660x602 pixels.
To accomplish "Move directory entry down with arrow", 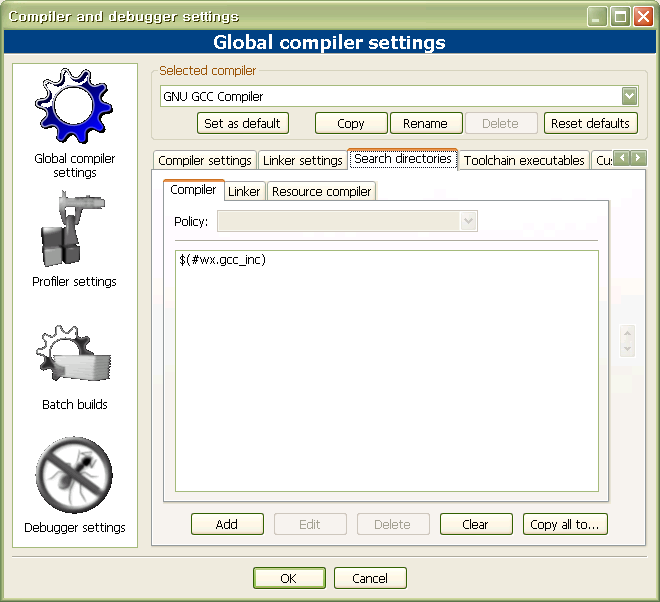I will 627,349.
